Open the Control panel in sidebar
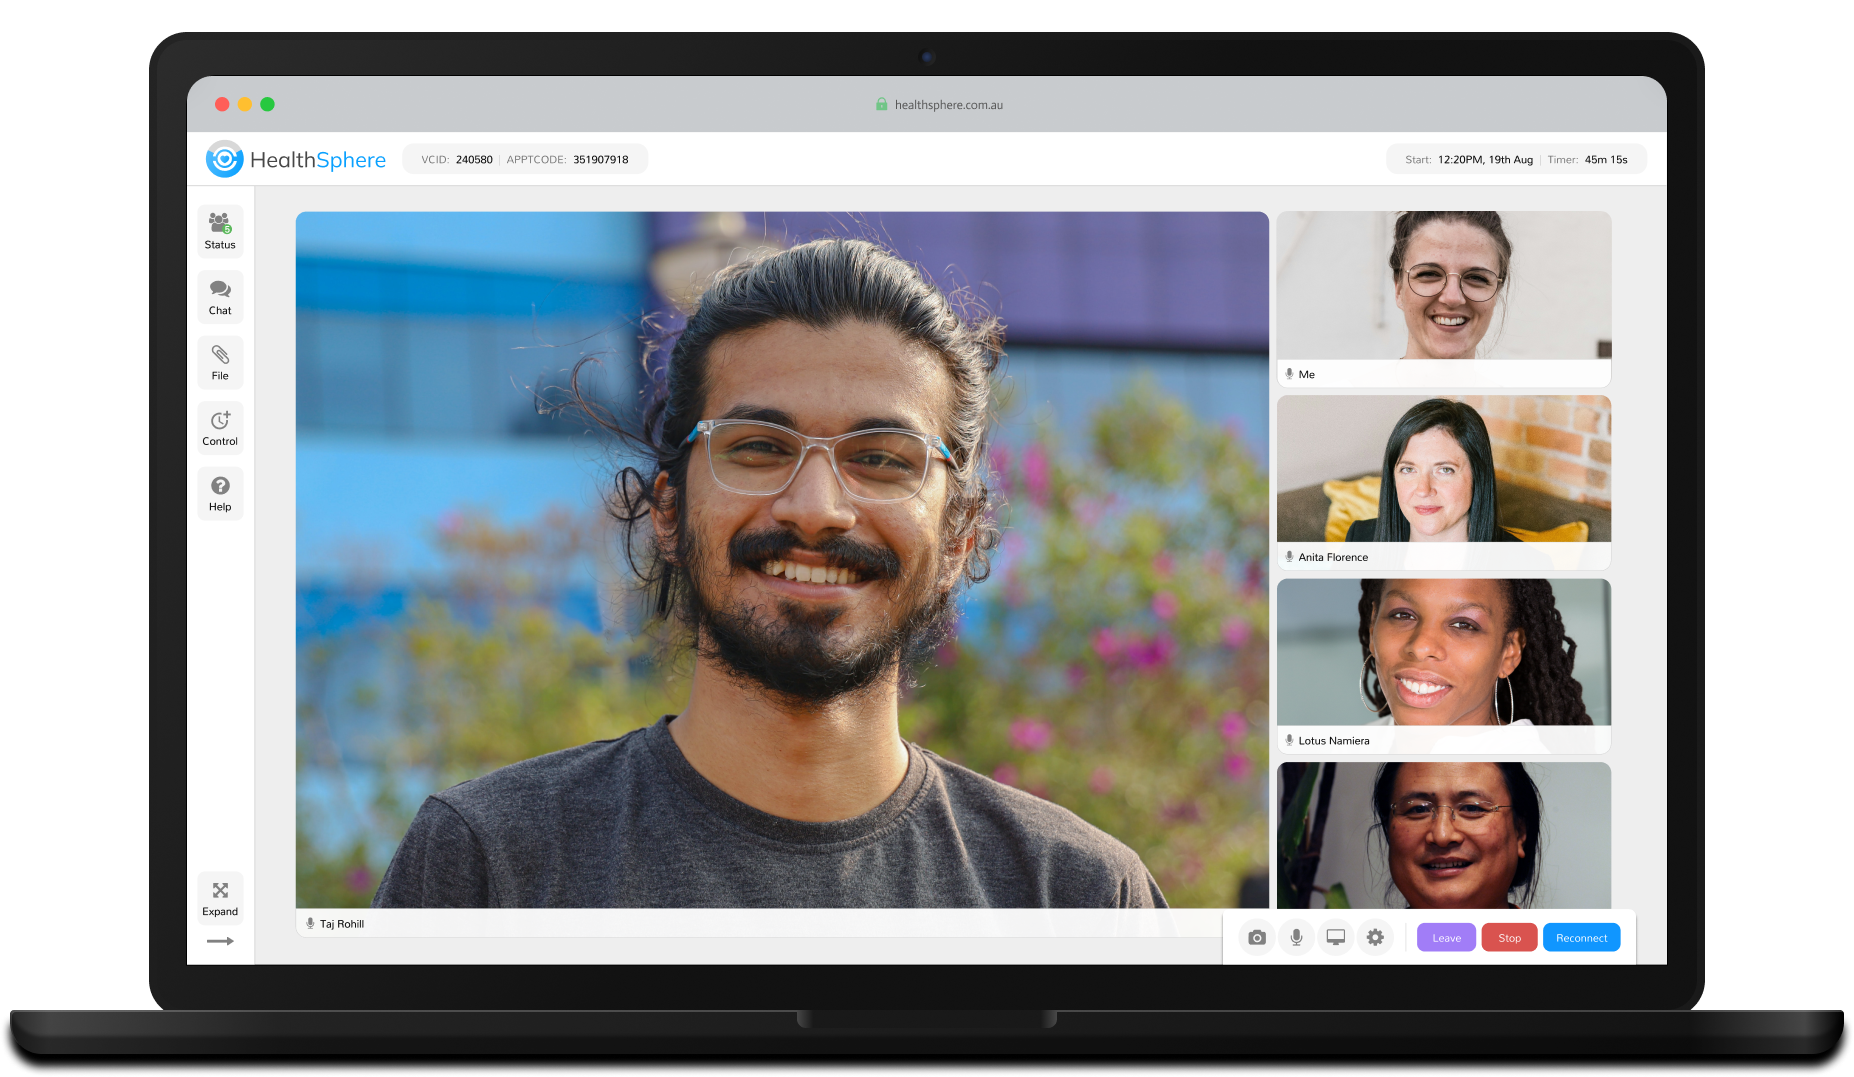Viewport: 1854px width, 1077px height. [x=220, y=428]
